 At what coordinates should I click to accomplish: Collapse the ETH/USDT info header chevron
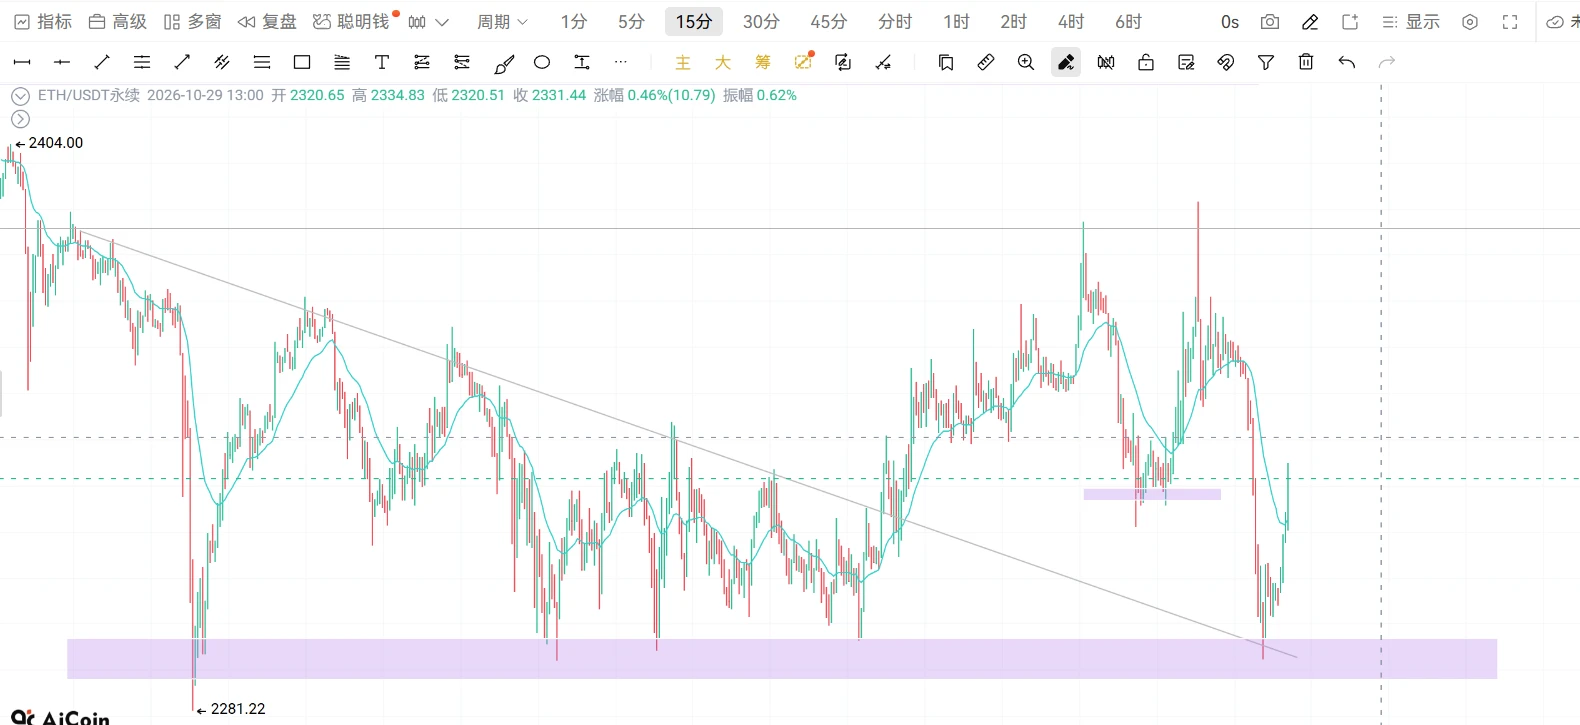pos(20,96)
